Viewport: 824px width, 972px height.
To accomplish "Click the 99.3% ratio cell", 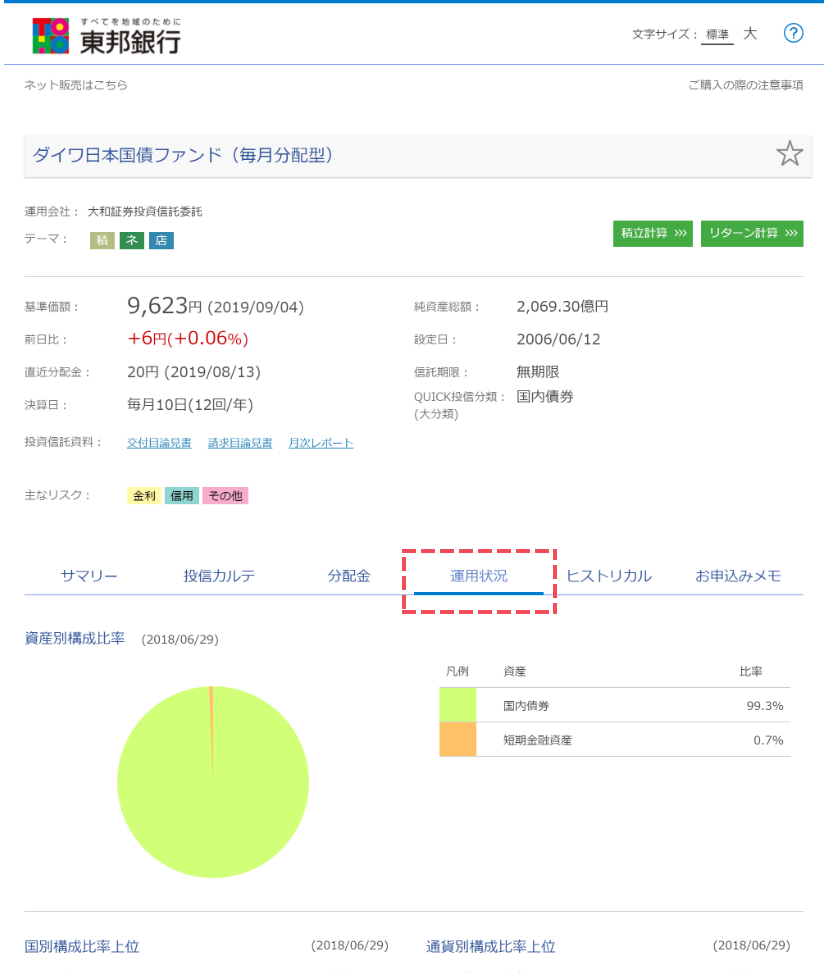I will pos(765,705).
